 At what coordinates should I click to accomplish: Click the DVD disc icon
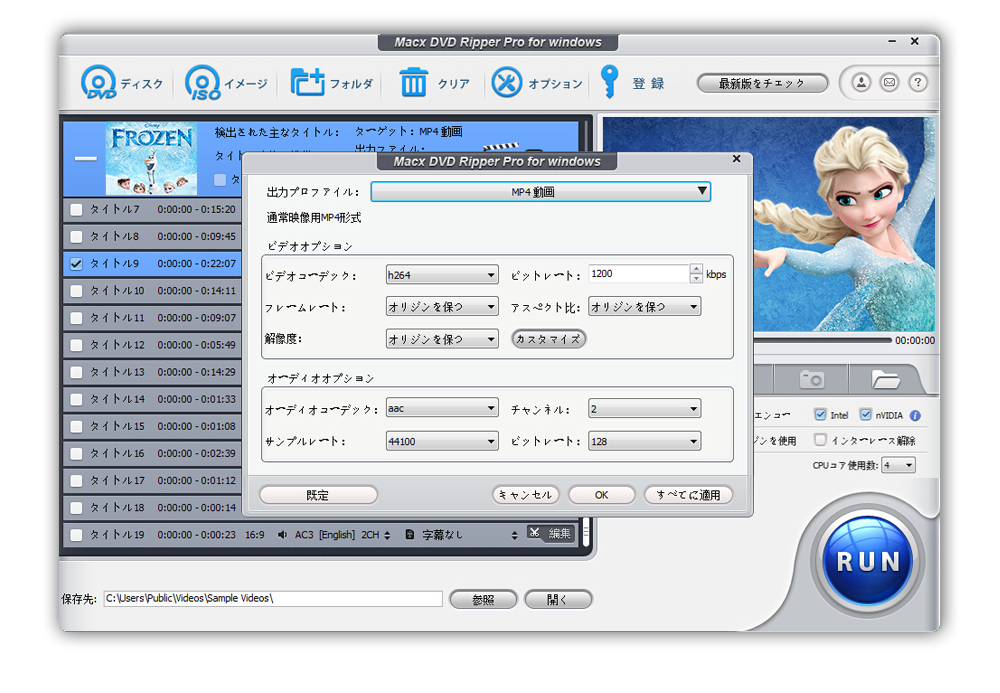tap(98, 82)
